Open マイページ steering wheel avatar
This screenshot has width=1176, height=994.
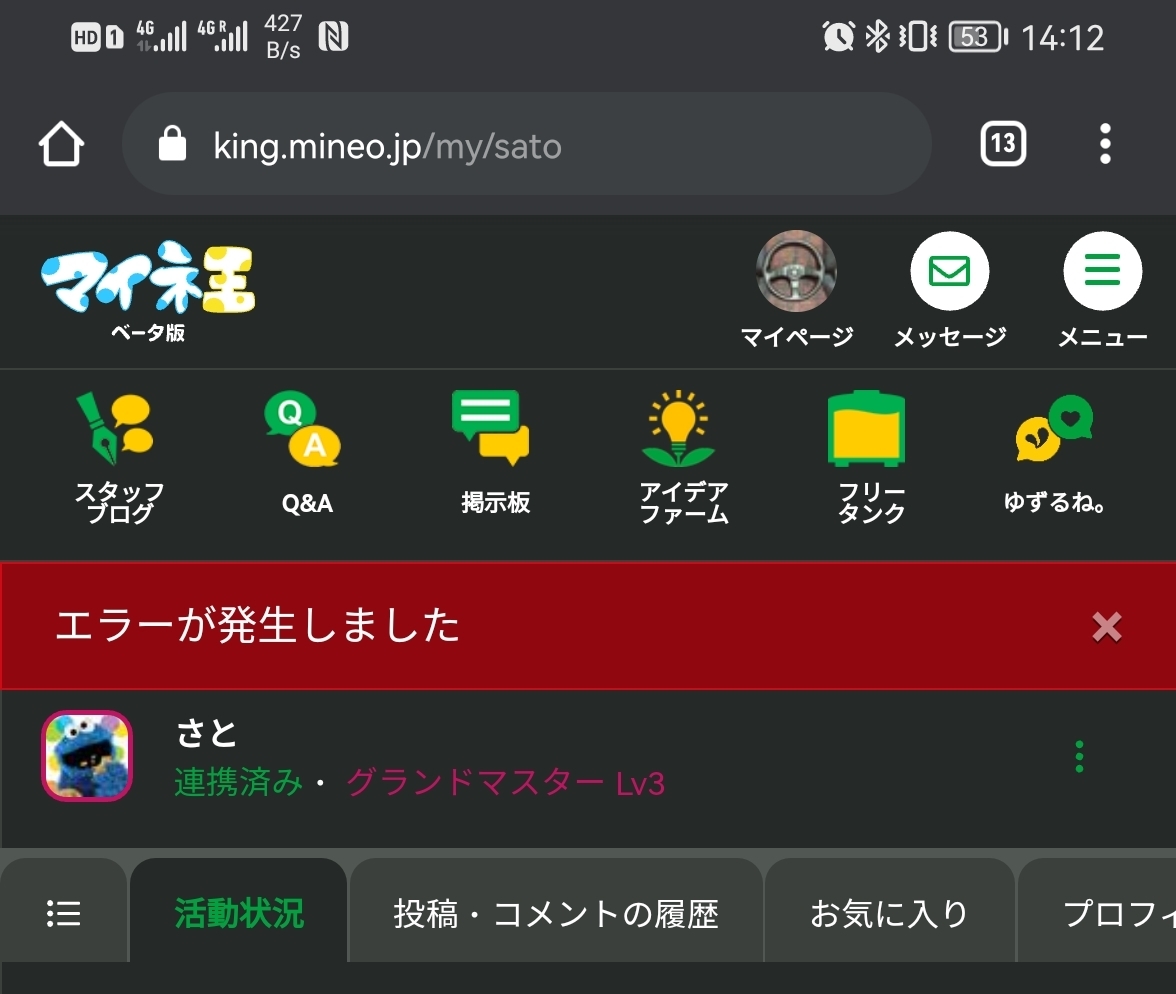coord(796,272)
